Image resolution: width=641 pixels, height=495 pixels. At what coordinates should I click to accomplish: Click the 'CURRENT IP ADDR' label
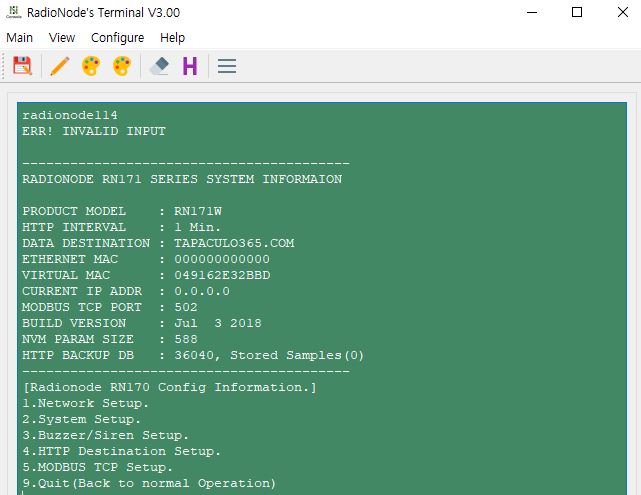click(x=82, y=291)
